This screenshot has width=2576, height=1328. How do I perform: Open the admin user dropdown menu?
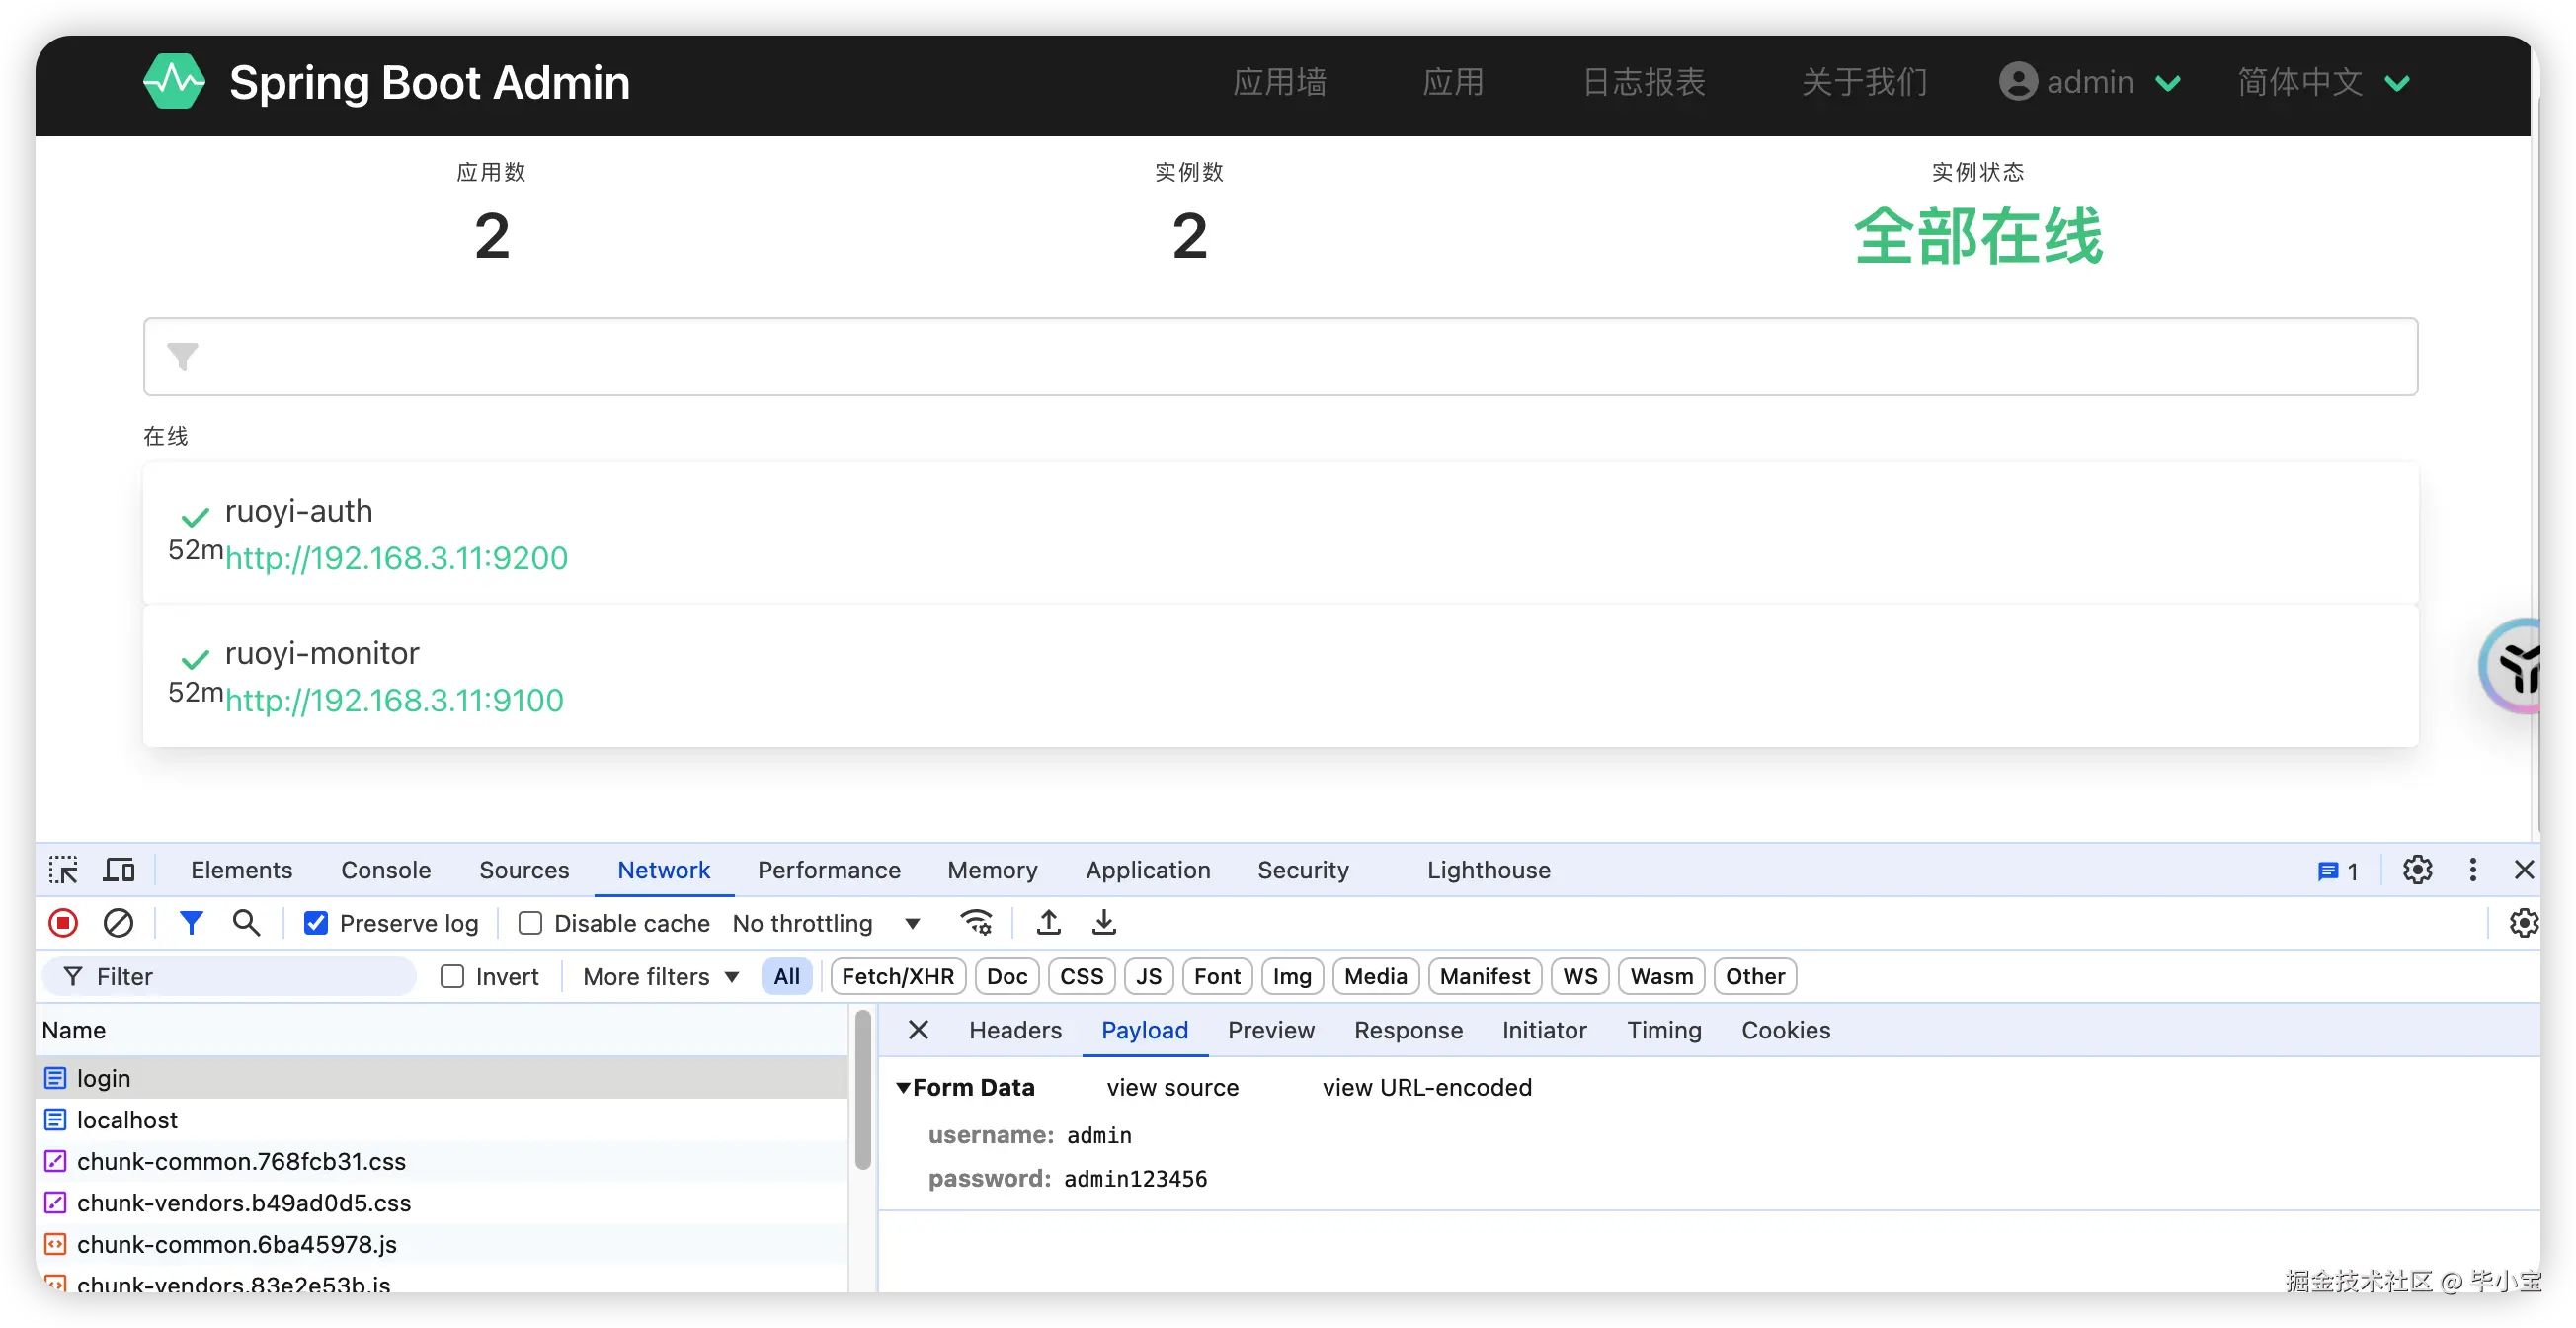[x=2090, y=82]
